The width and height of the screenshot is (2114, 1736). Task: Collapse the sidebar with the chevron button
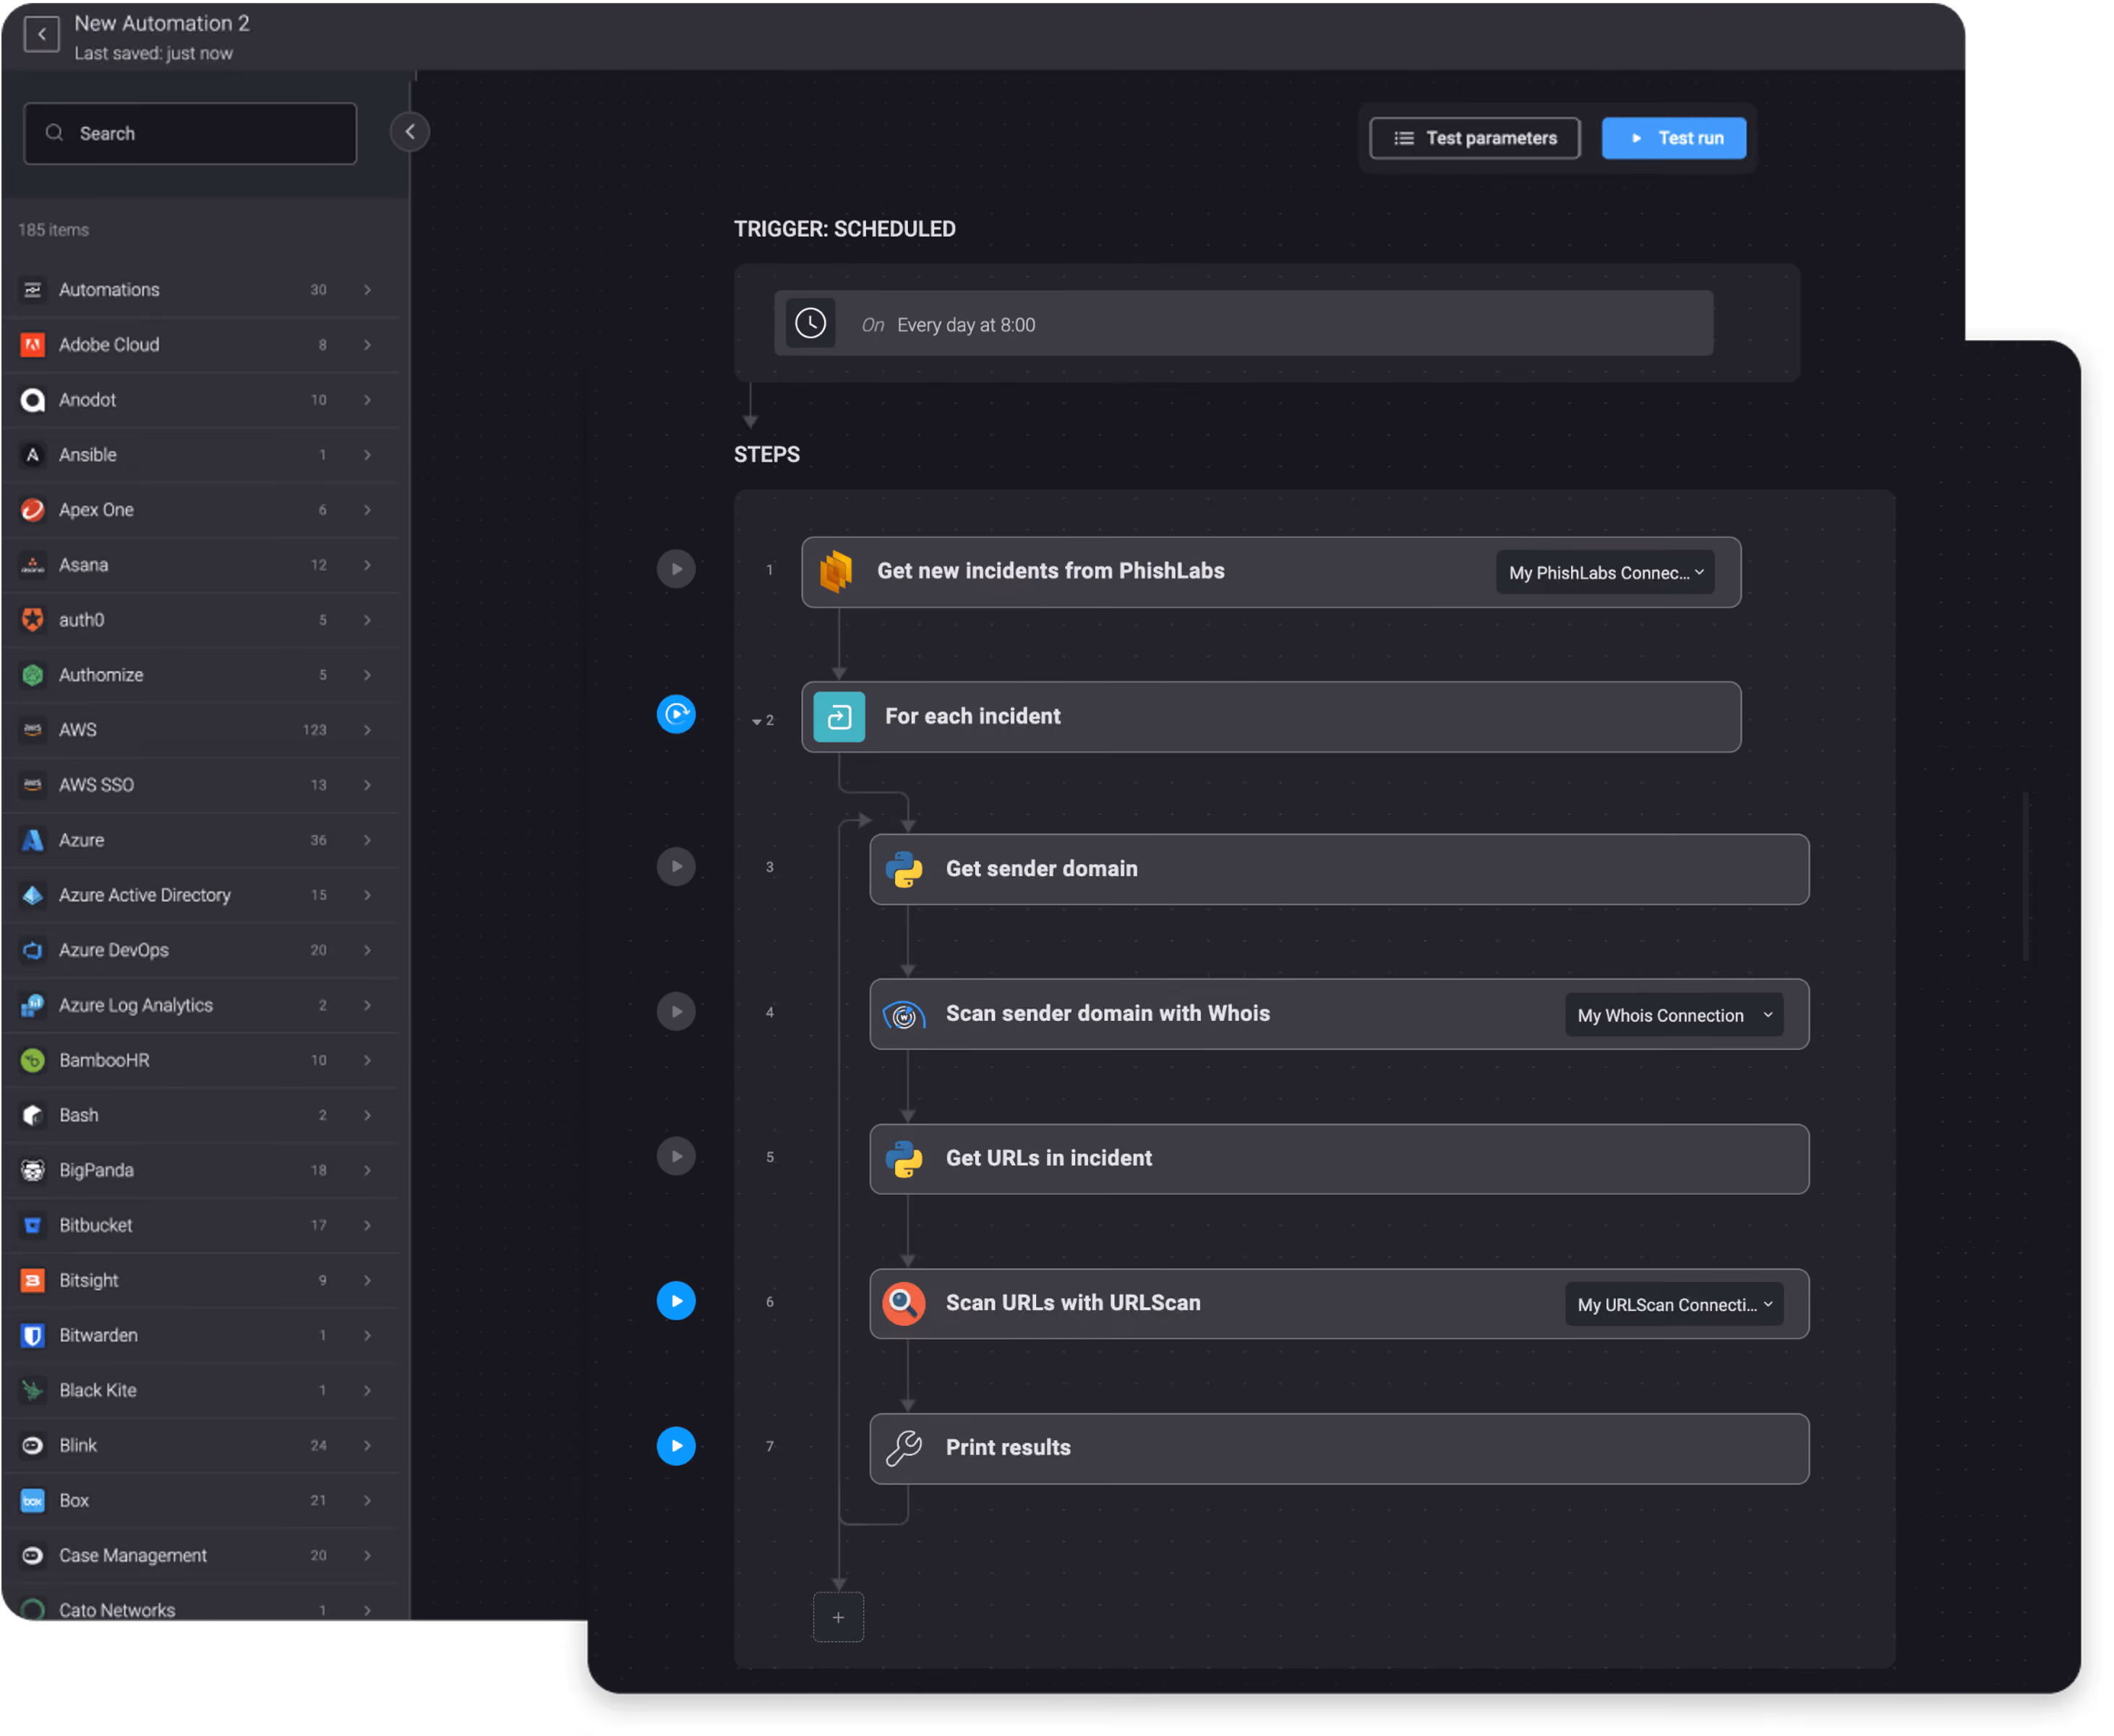click(410, 131)
